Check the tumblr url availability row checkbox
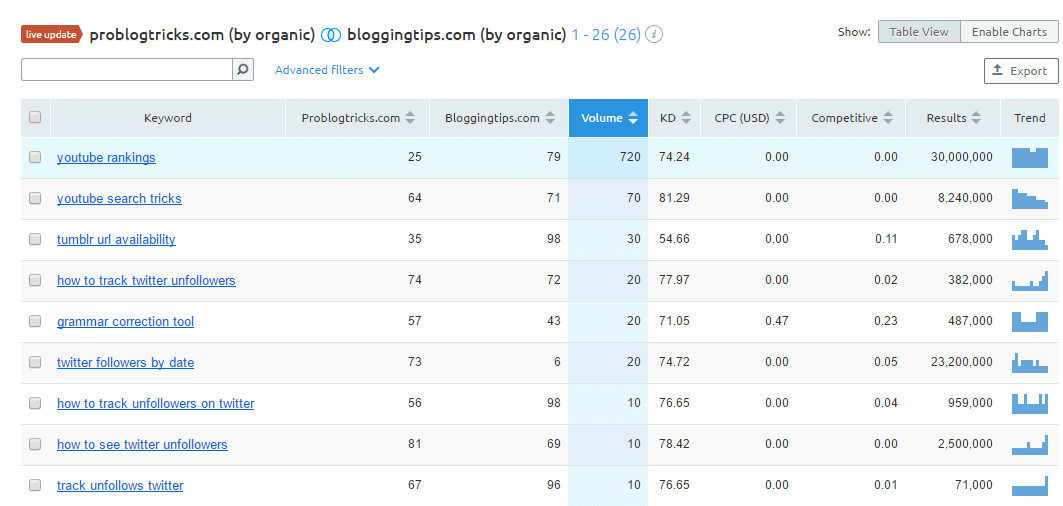The height and width of the screenshot is (506, 1063). [35, 239]
